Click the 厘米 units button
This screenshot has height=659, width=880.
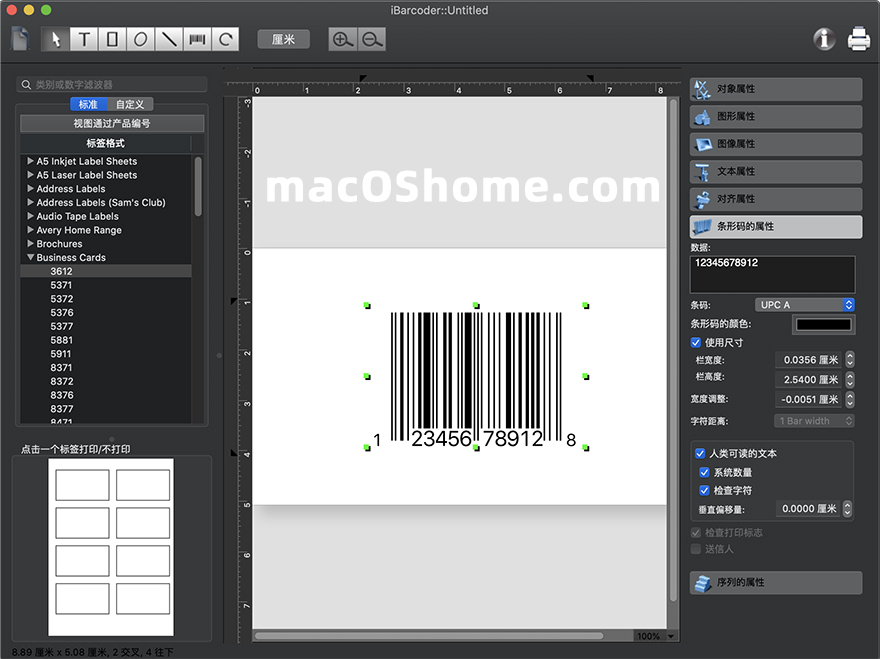coord(283,39)
